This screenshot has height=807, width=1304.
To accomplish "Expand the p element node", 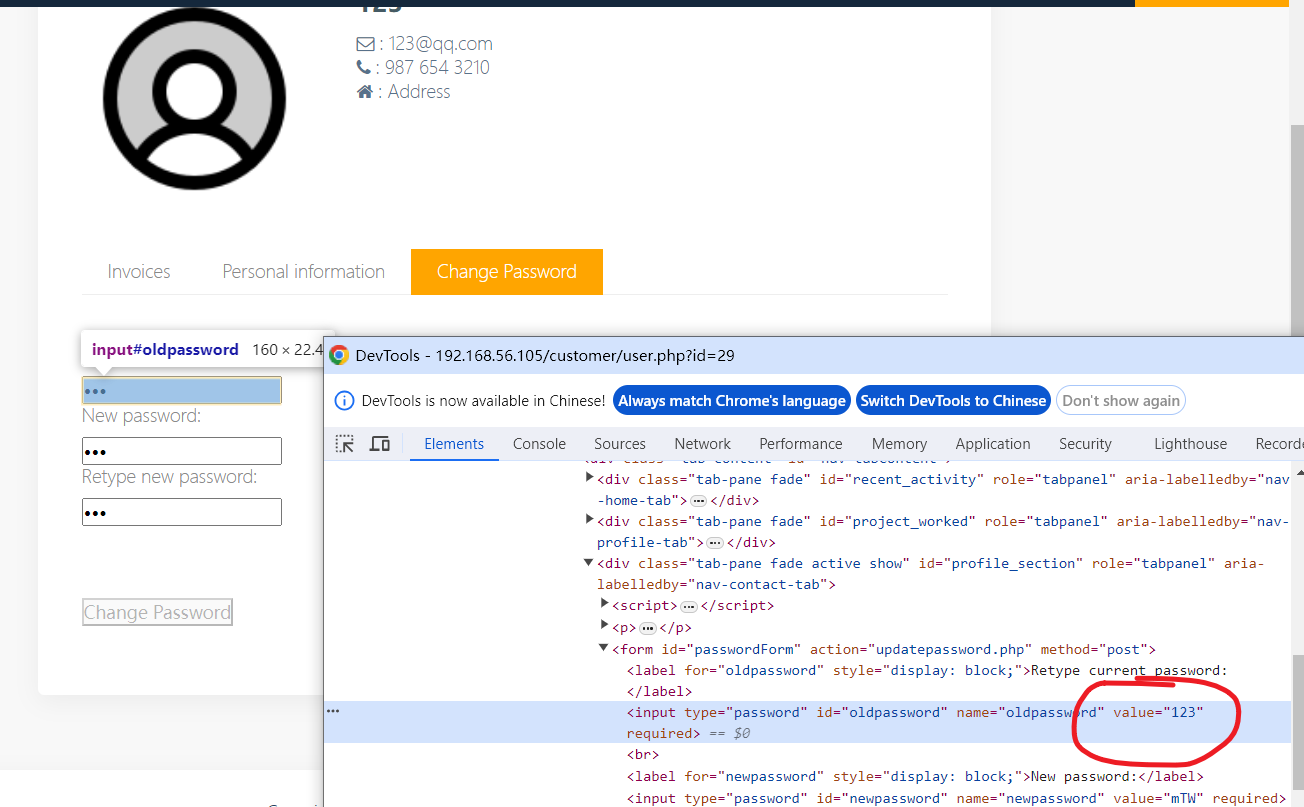I will [604, 627].
